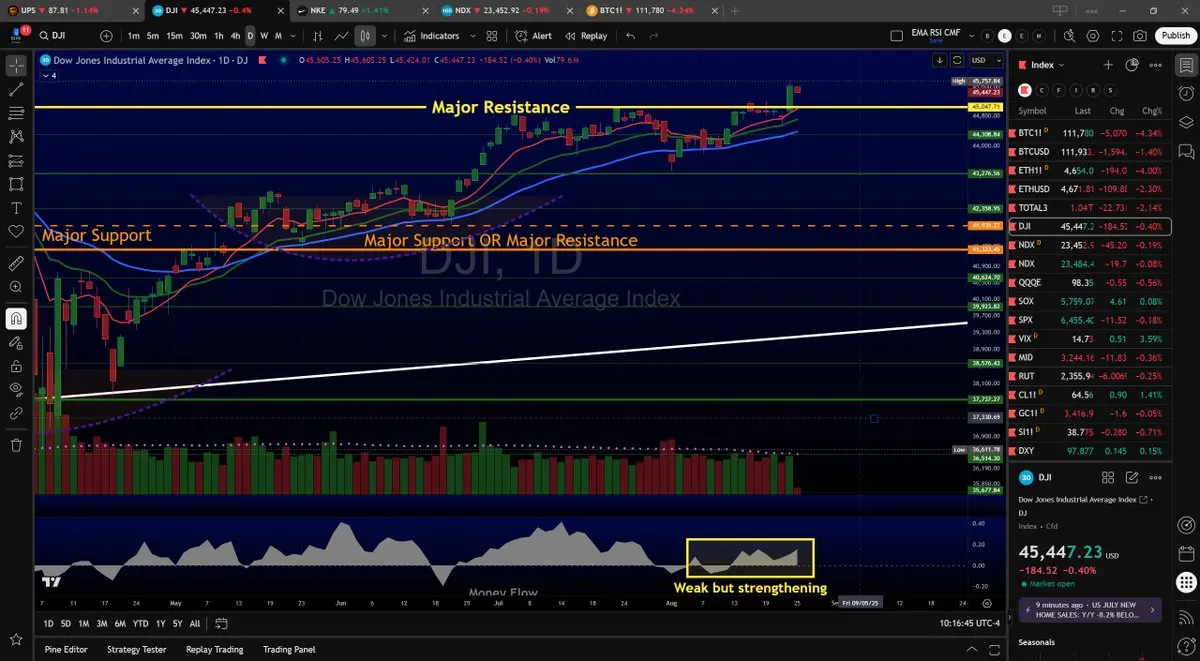Viewport: 1200px width, 661px height.
Task: Open the Pine Editor tab
Action: point(66,649)
